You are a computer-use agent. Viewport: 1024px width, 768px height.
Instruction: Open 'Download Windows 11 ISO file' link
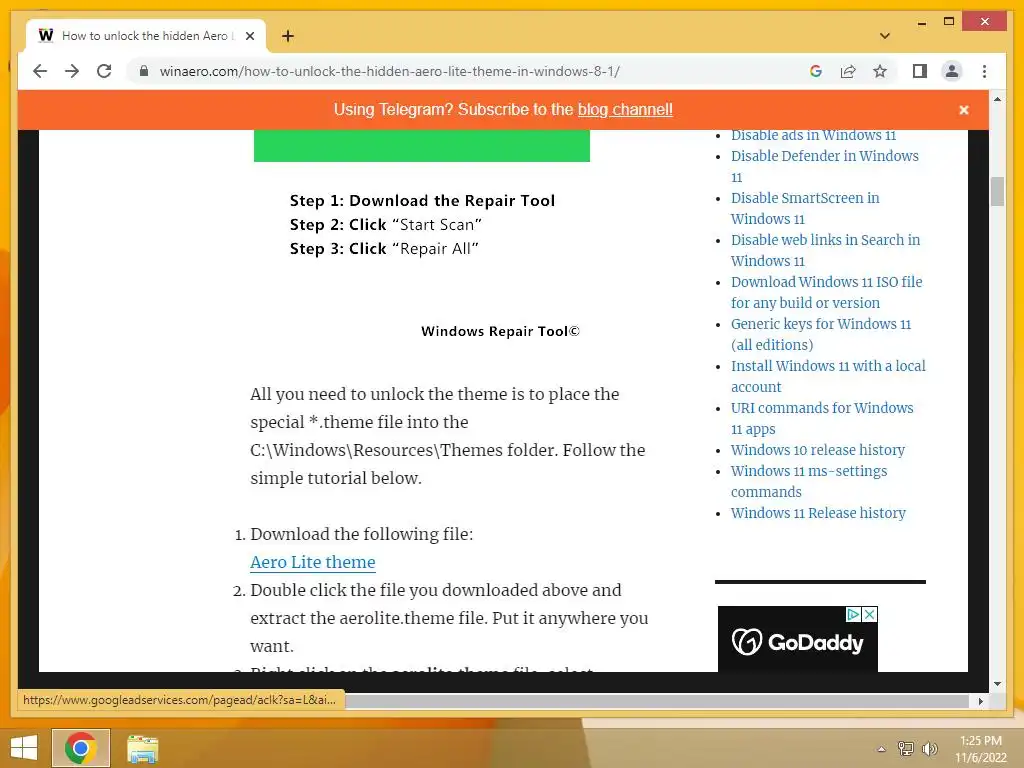(827, 292)
